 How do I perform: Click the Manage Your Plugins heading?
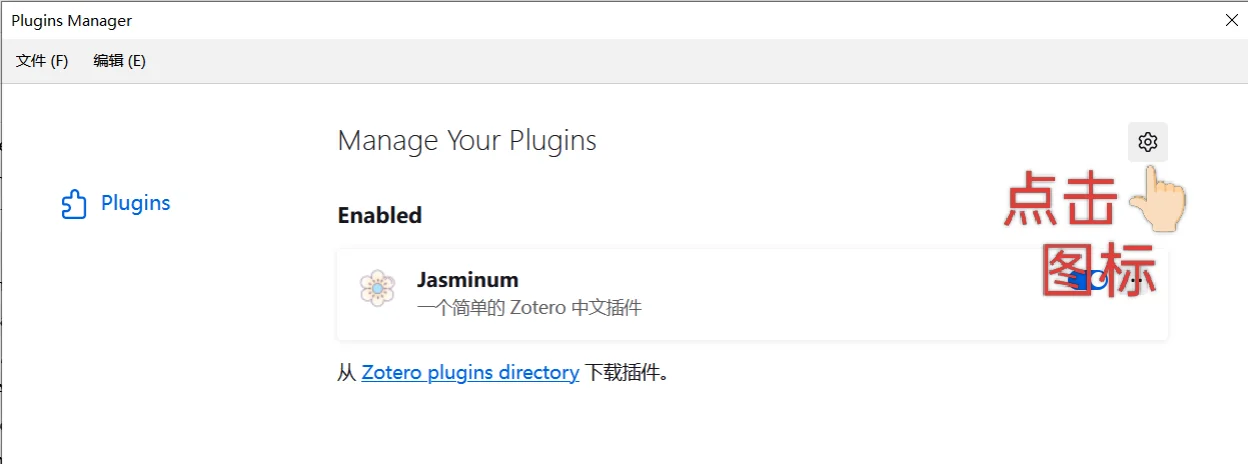pyautogui.click(x=467, y=141)
